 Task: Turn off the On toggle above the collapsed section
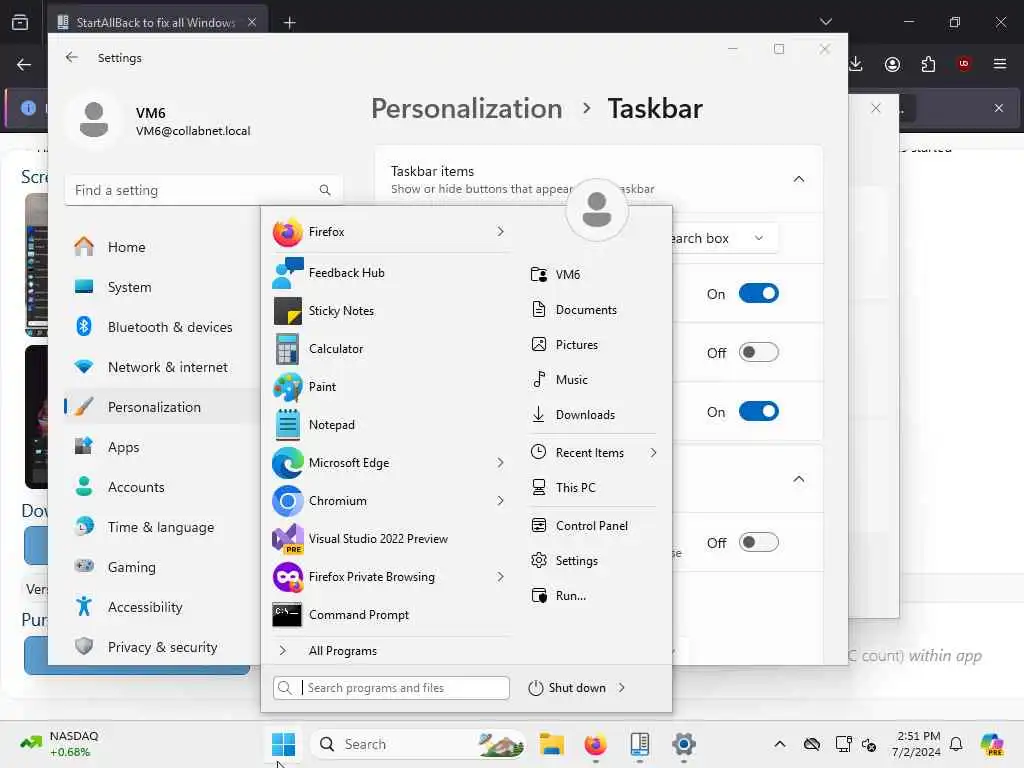click(x=759, y=411)
